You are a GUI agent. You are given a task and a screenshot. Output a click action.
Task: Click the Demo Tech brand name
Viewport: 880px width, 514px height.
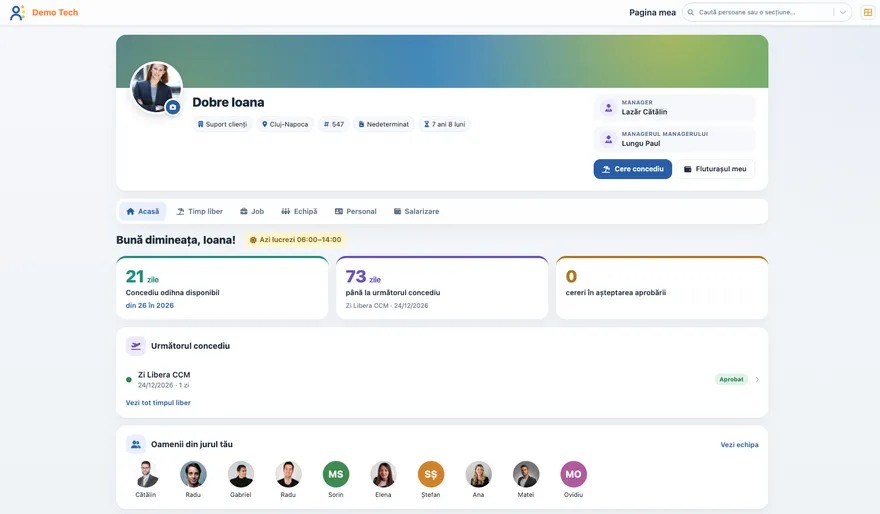click(x=55, y=12)
